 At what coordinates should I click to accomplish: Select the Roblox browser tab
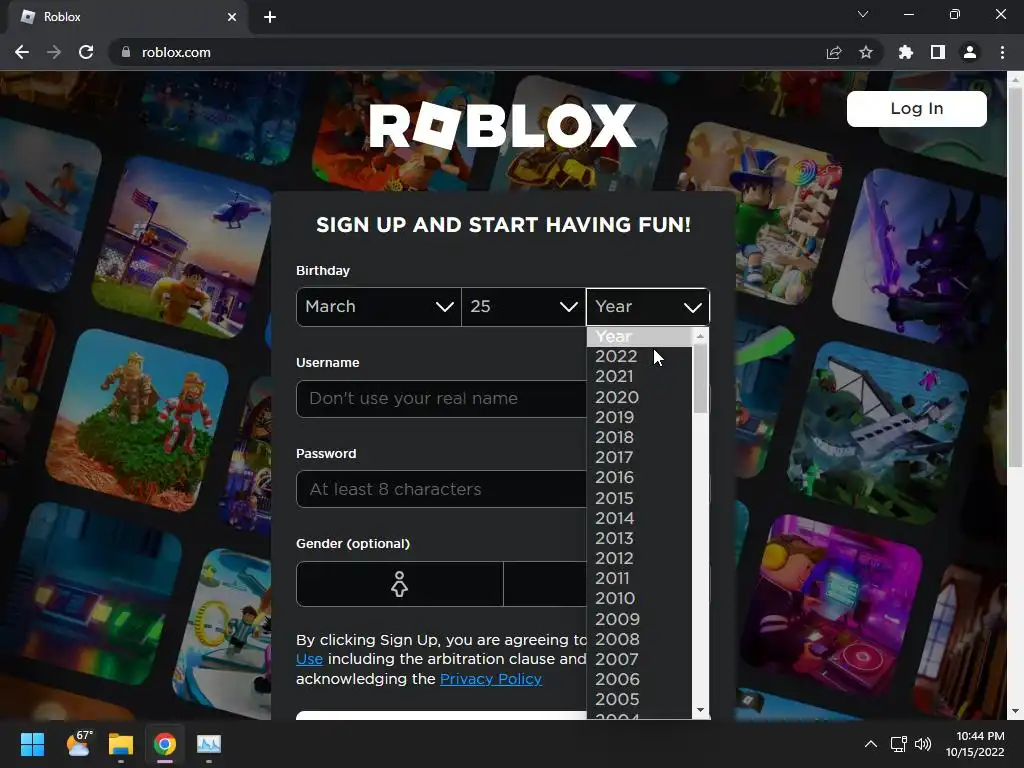127,17
